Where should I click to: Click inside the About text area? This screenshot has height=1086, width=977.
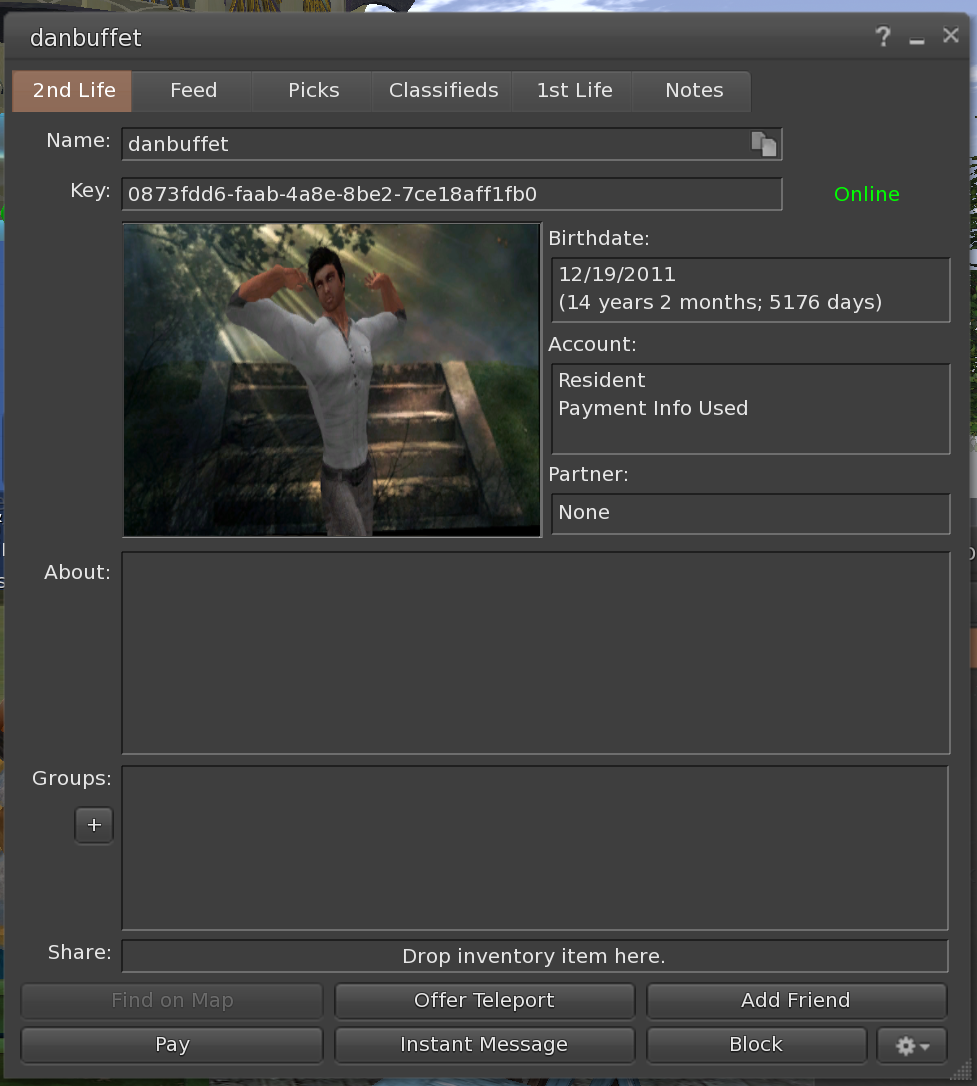[536, 650]
